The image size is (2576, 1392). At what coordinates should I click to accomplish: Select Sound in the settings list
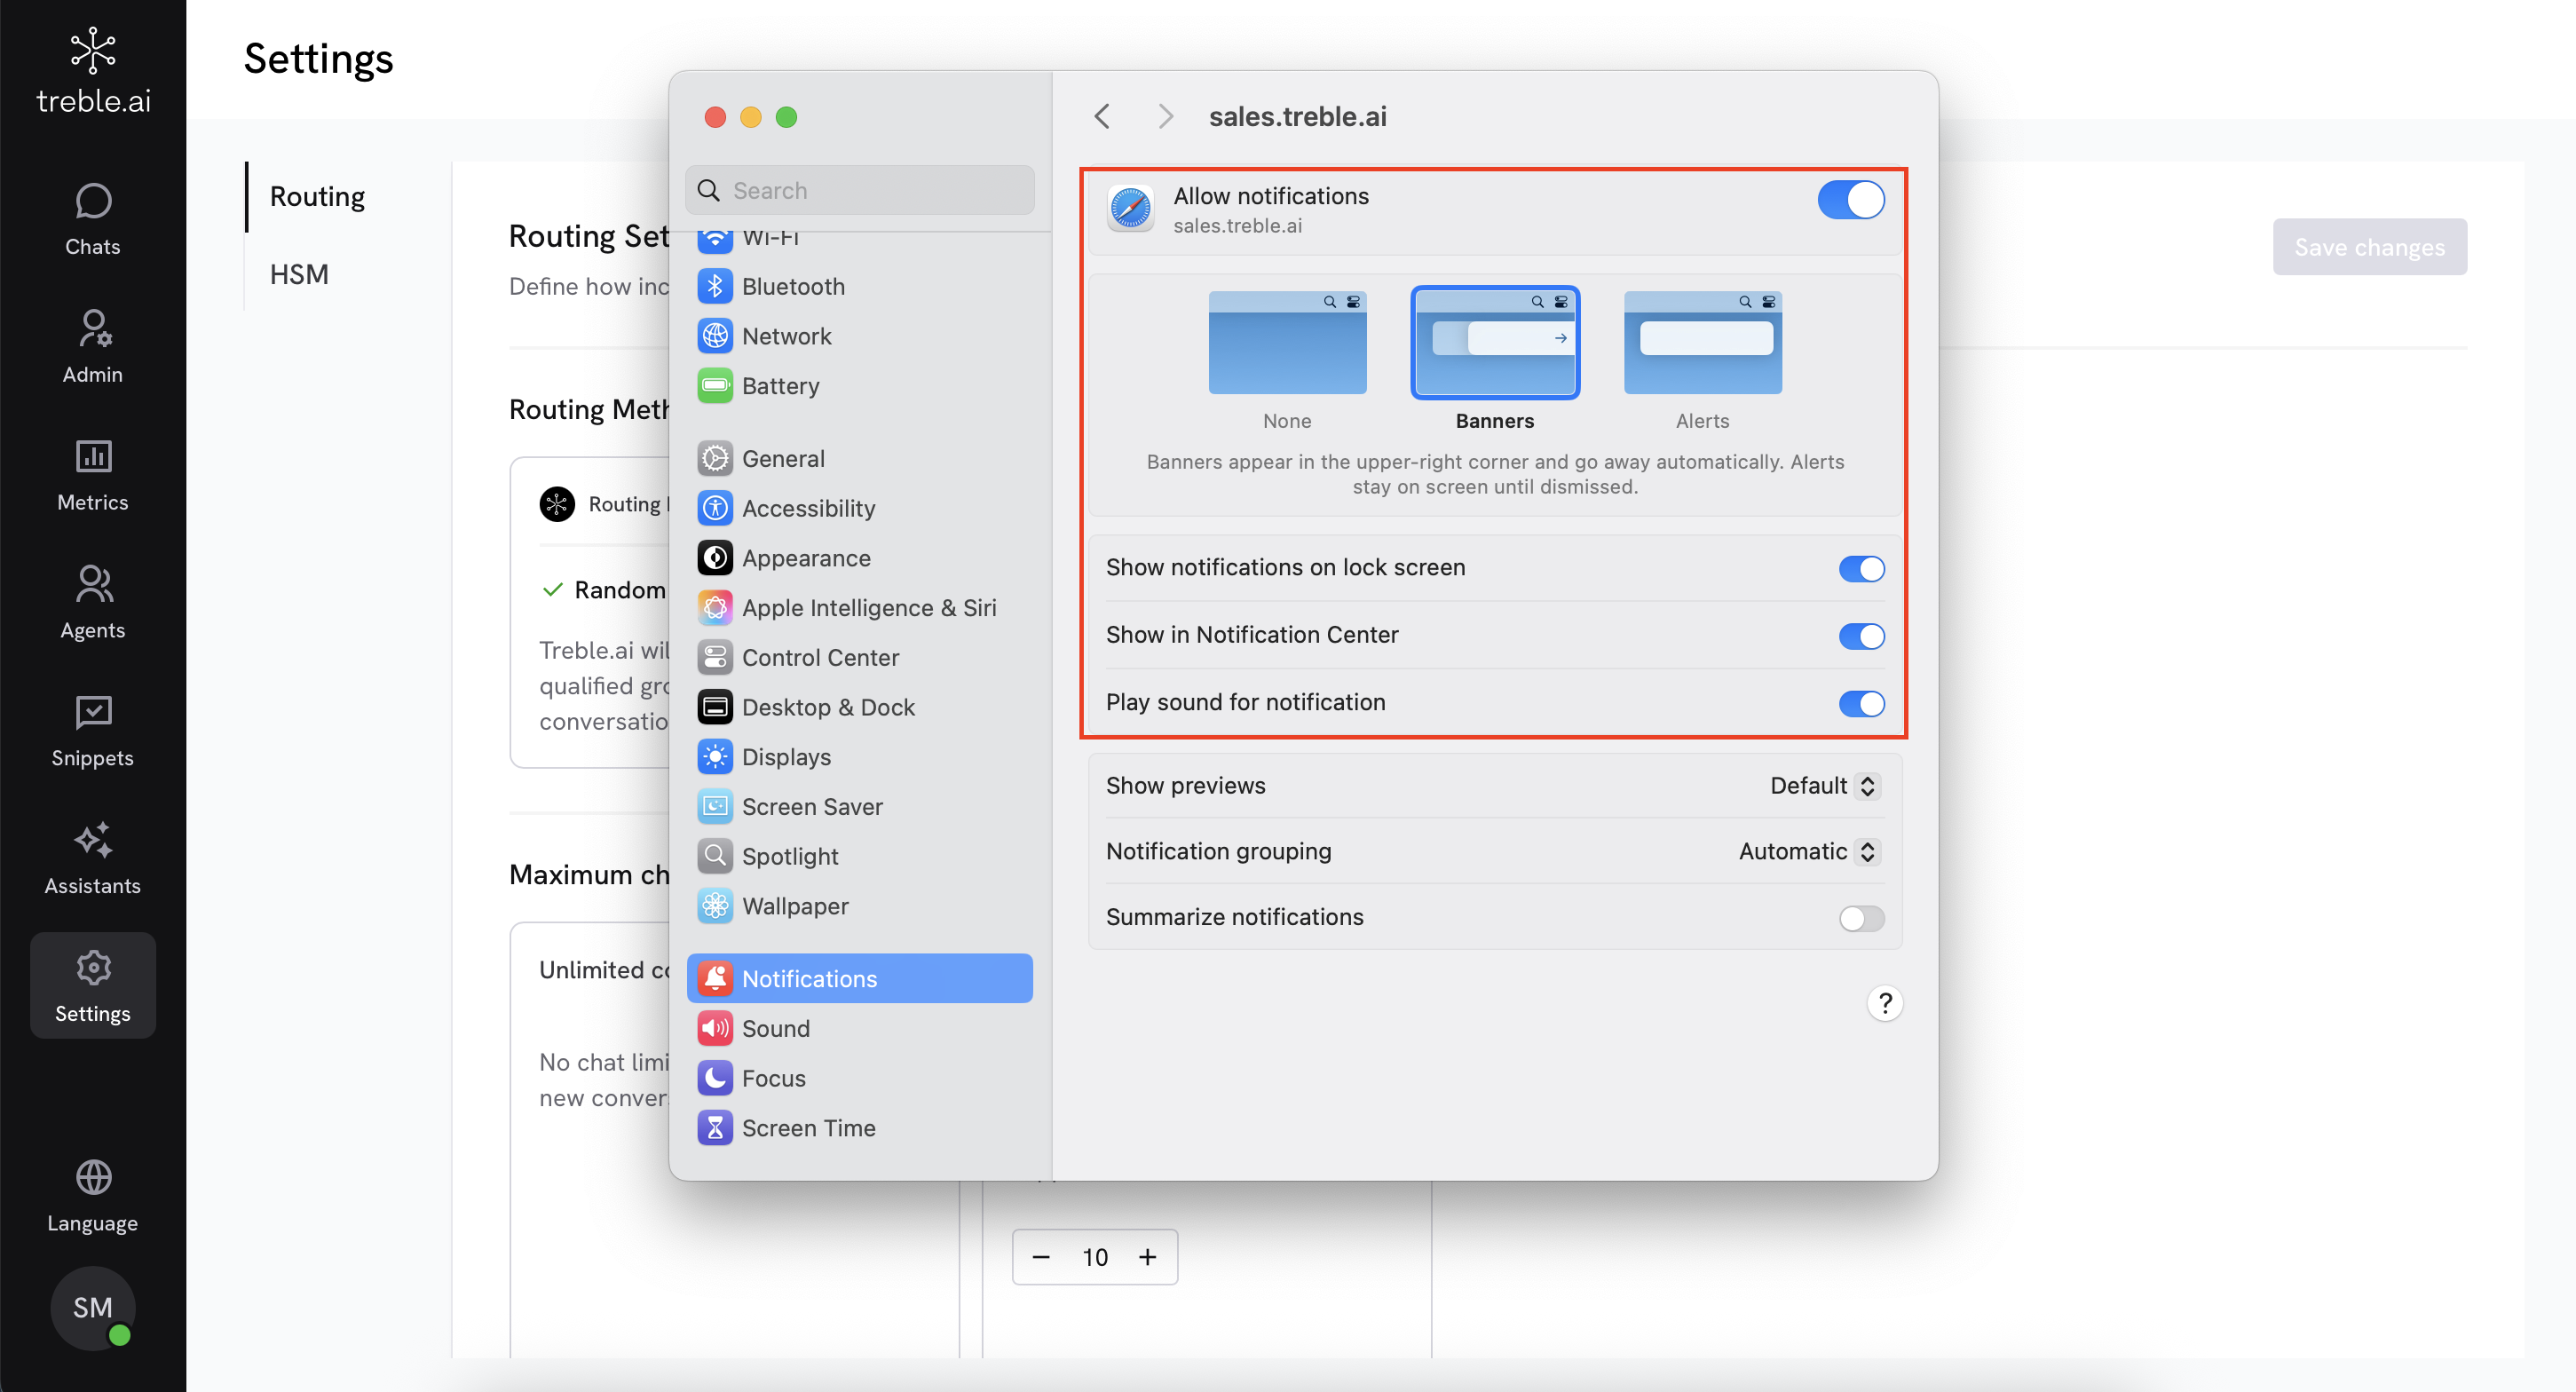pyautogui.click(x=775, y=1029)
